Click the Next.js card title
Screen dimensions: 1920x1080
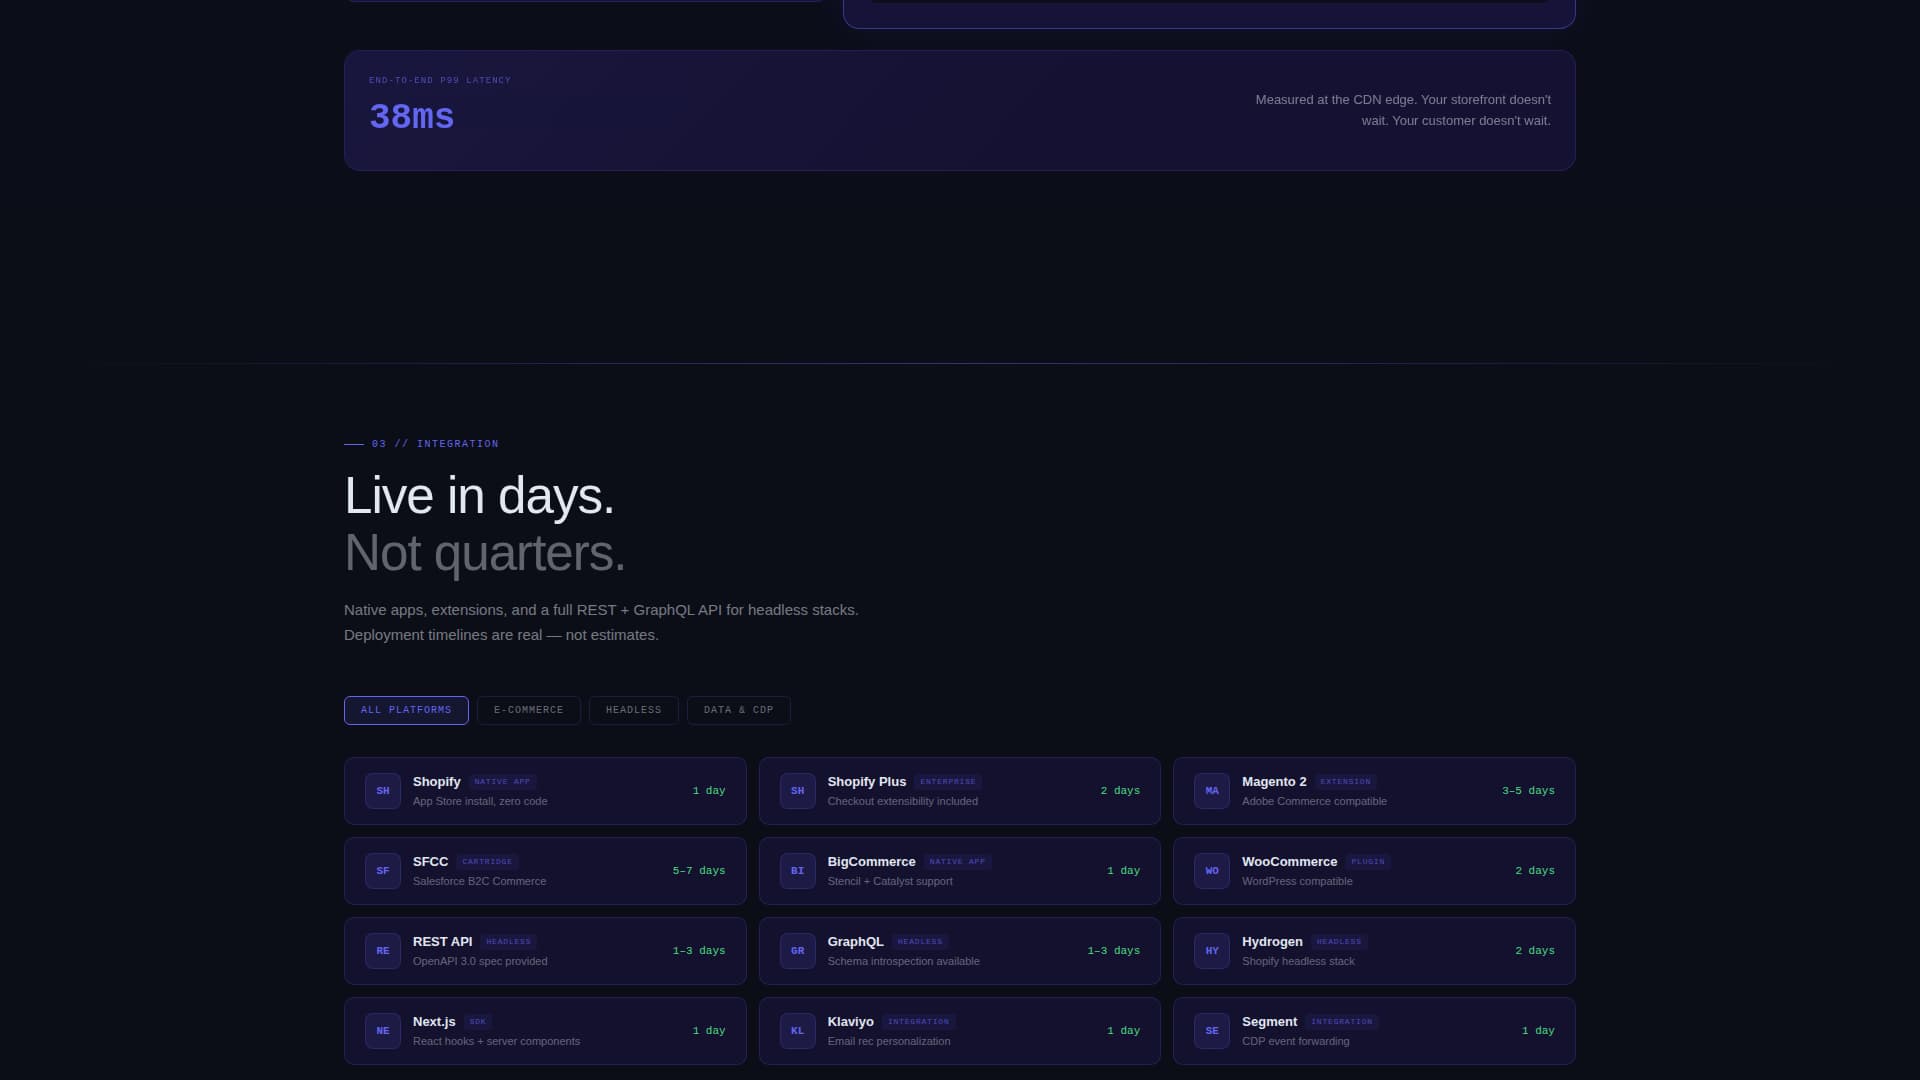tap(434, 1022)
